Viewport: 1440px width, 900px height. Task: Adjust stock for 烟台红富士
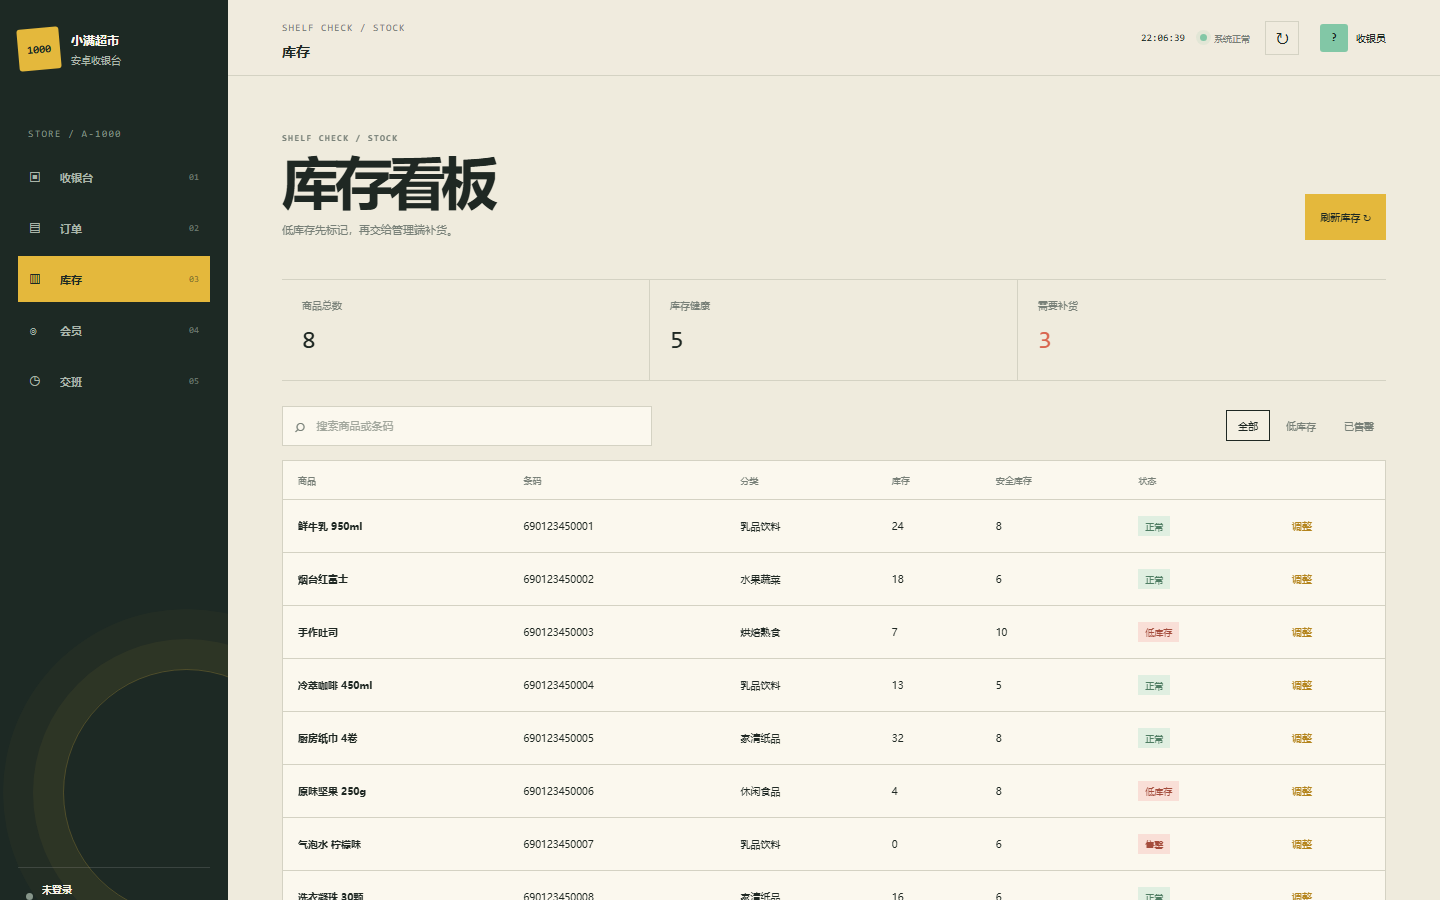[1301, 579]
